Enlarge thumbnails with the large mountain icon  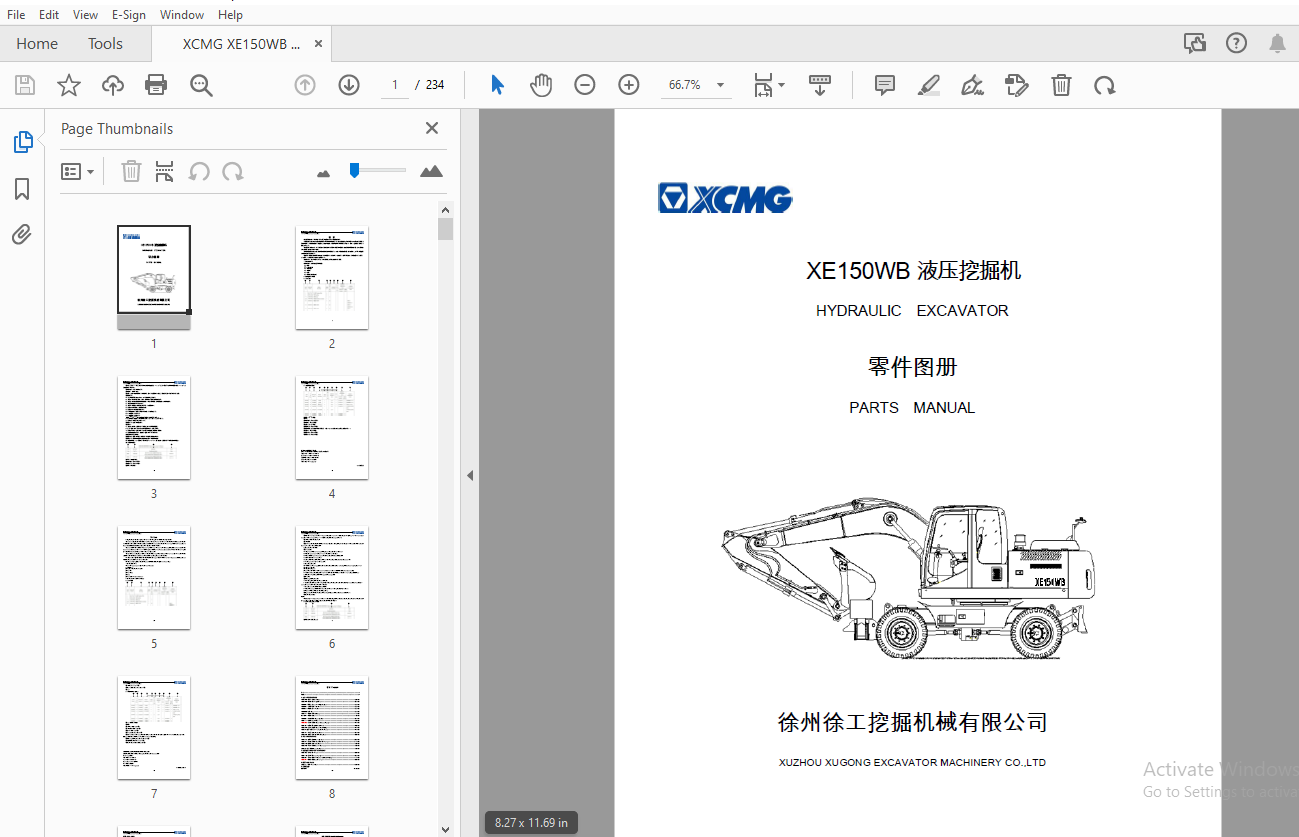point(431,171)
